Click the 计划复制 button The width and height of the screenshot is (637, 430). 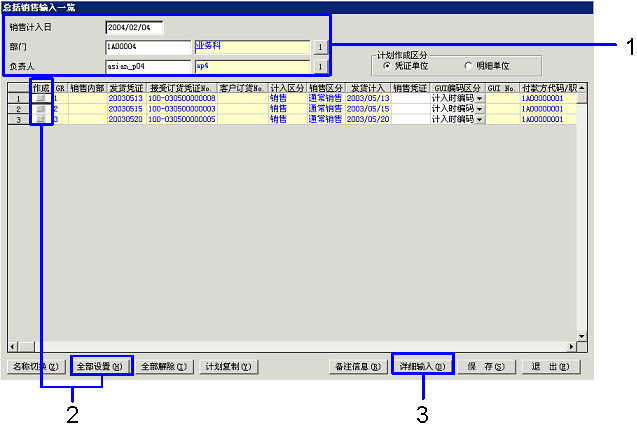(229, 367)
